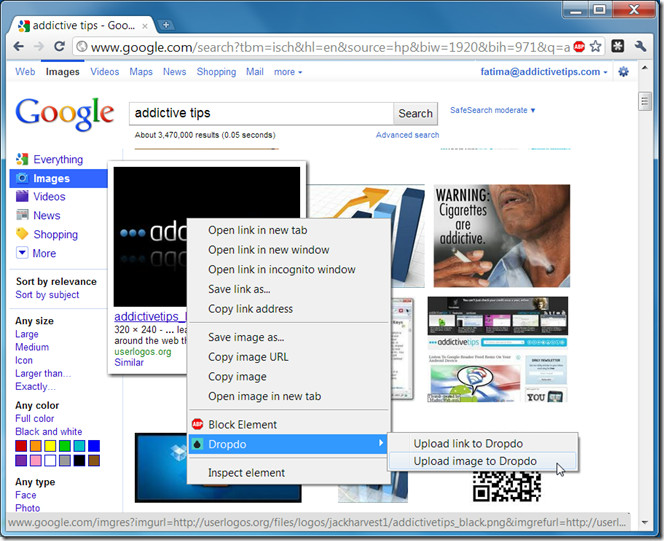664x541 pixels.
Task: Reload the page with refresh icon
Action: (59, 46)
